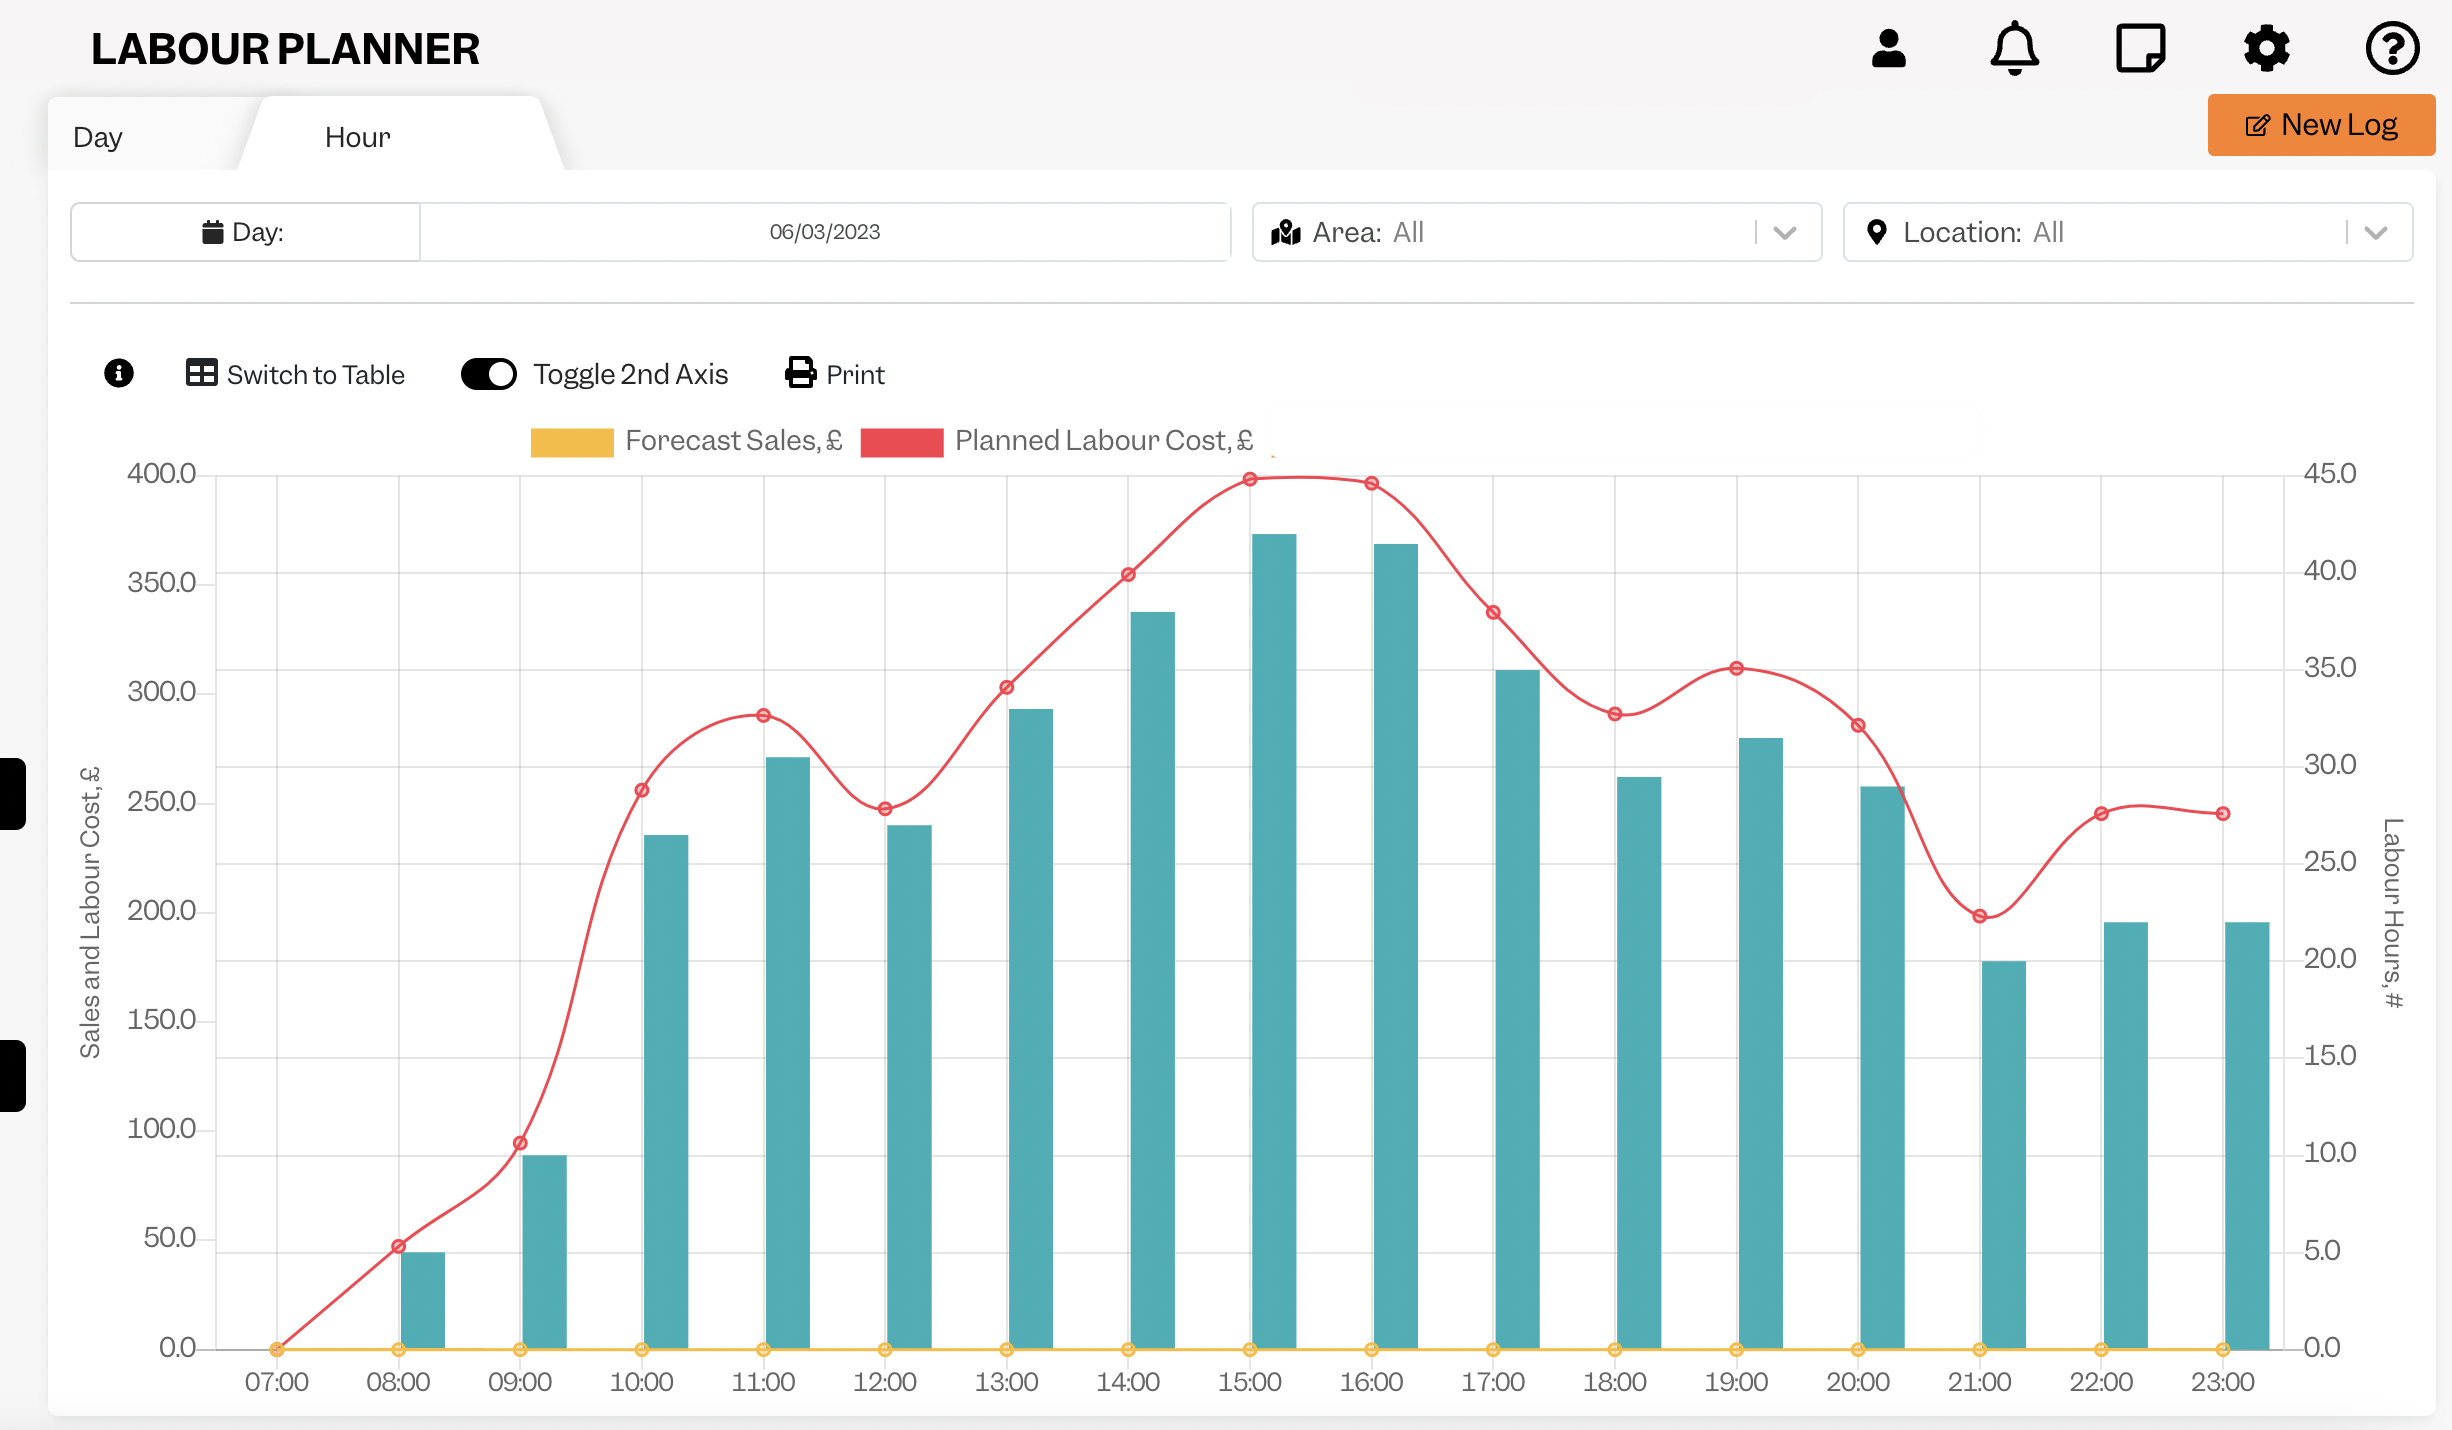
Task: Open the settings gear
Action: pos(2266,48)
